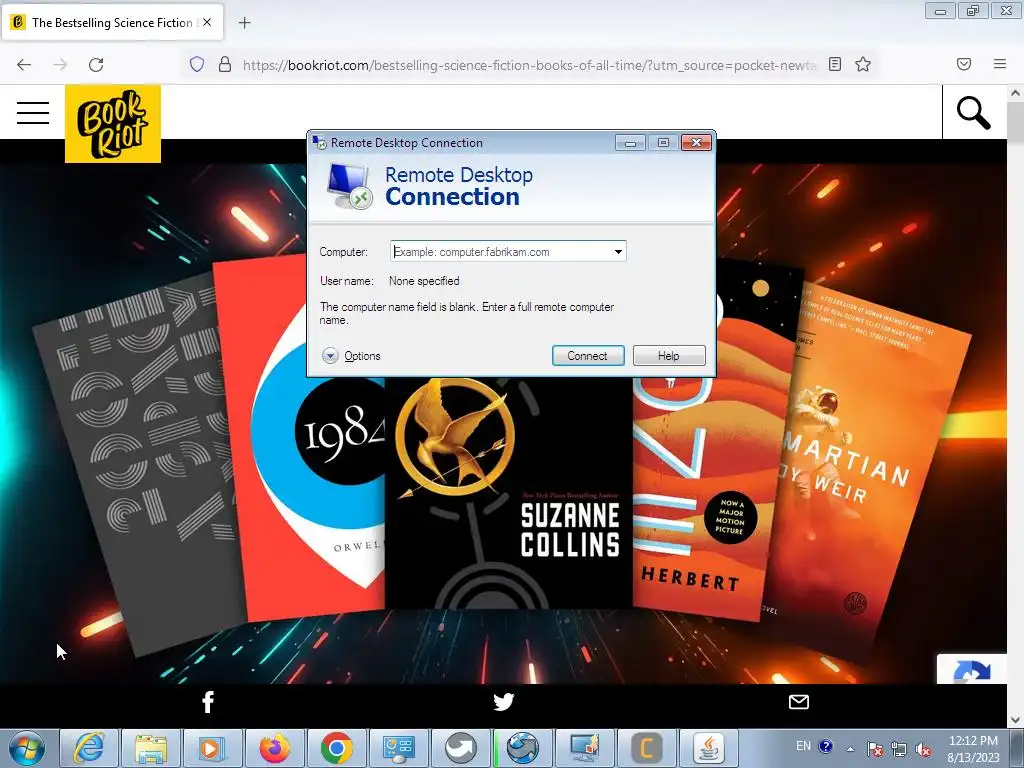Toggle reader view in address bar
Viewport: 1024px width, 768px height.
(835, 64)
